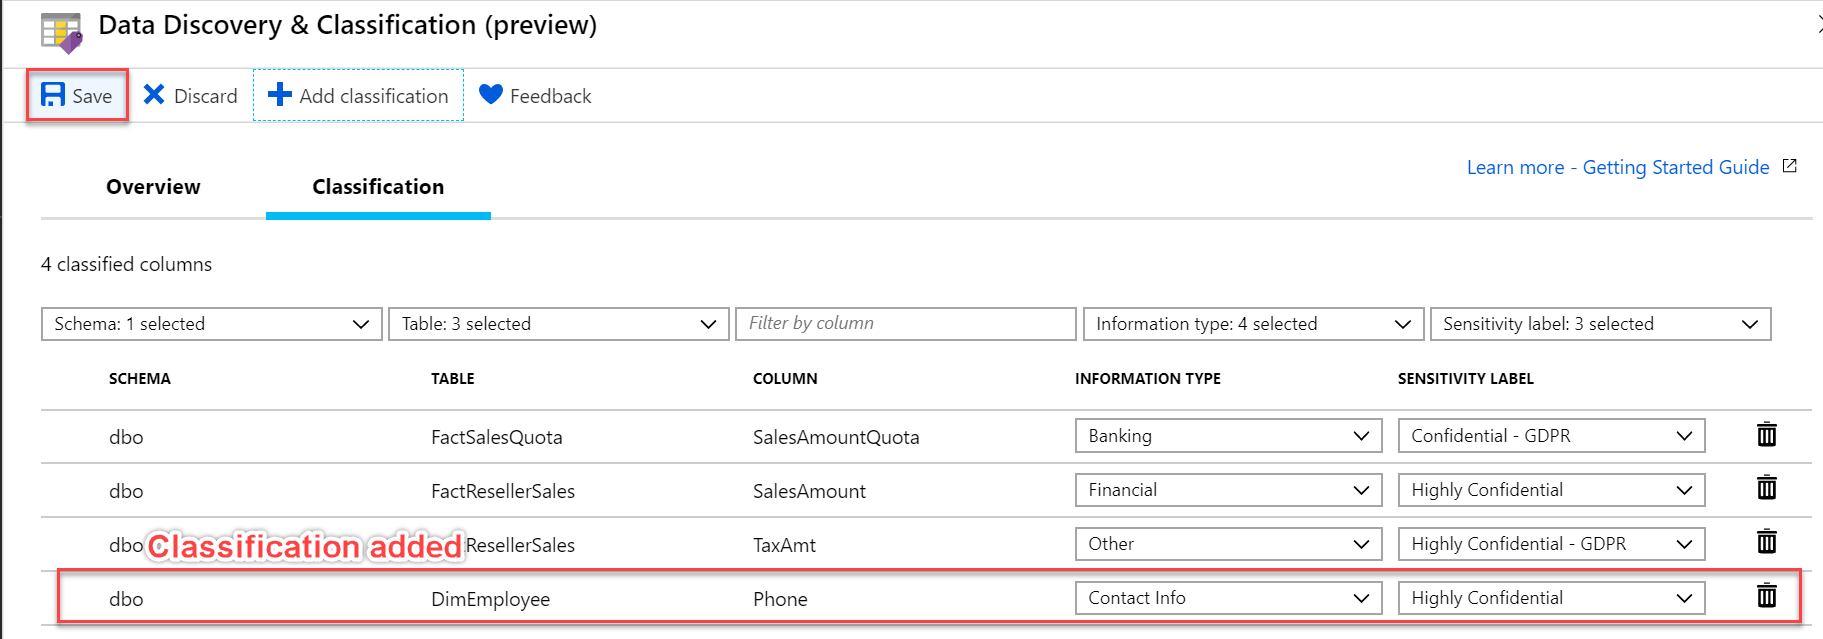This screenshot has height=639, width=1823.
Task: Change Confidential - GDPR sensitivity label dropdown
Action: 1551,436
